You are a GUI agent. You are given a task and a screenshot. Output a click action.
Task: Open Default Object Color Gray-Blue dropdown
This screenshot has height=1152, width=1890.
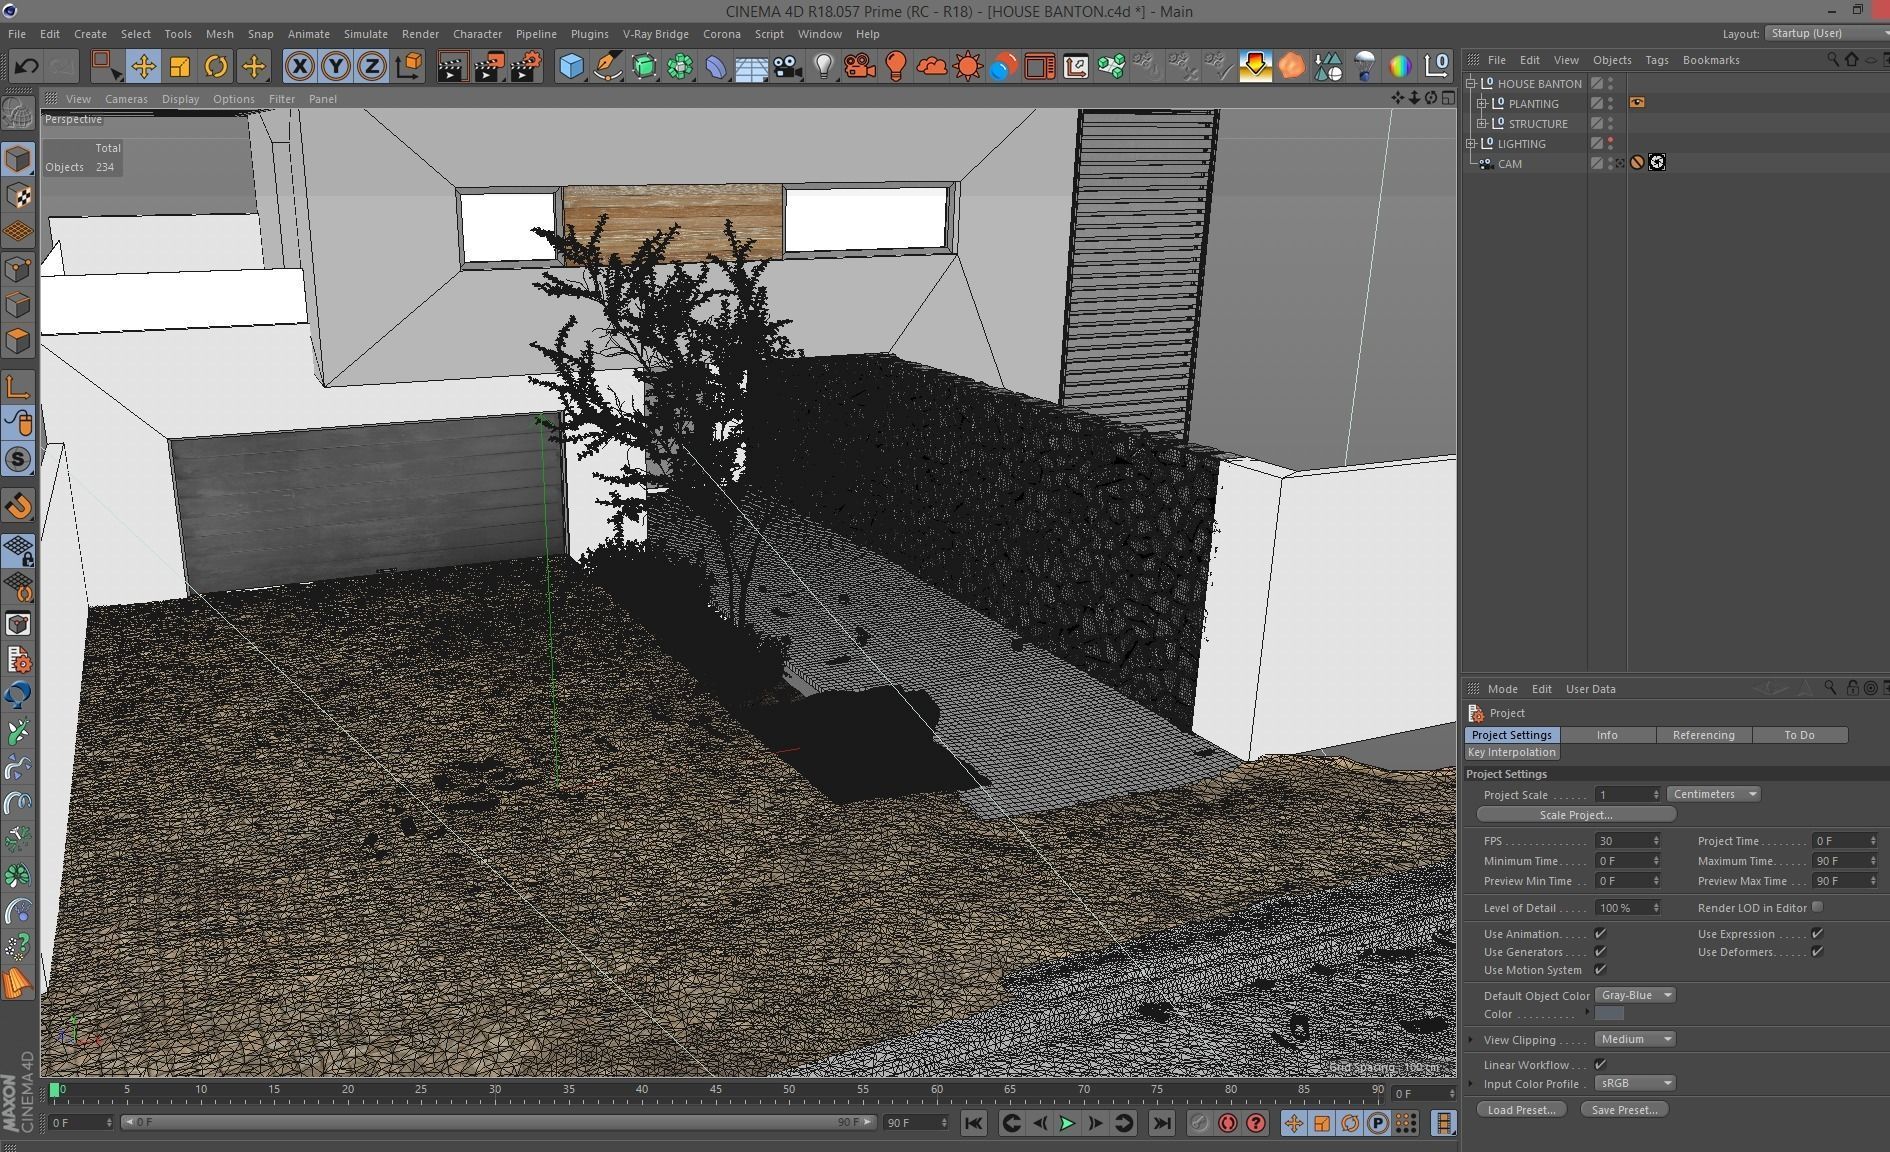[x=1634, y=995]
